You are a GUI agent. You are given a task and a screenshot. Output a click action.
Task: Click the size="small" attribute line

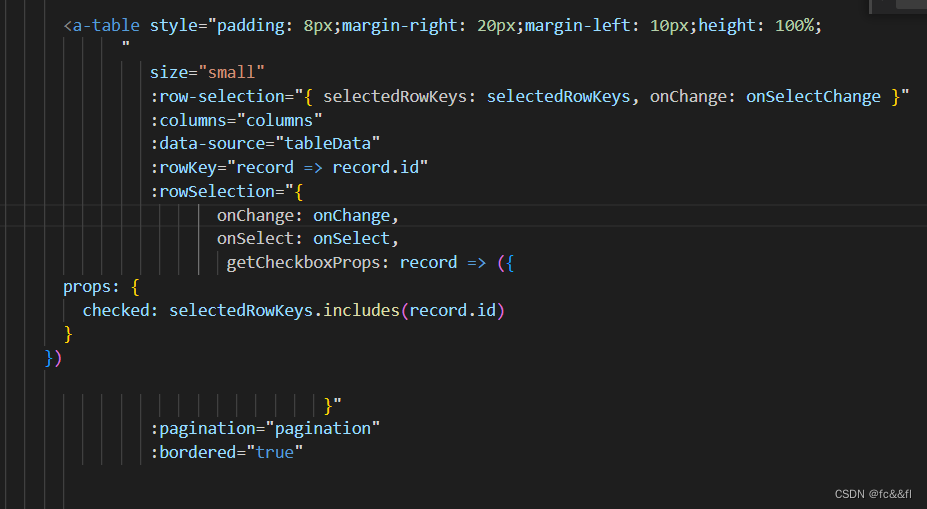point(207,72)
